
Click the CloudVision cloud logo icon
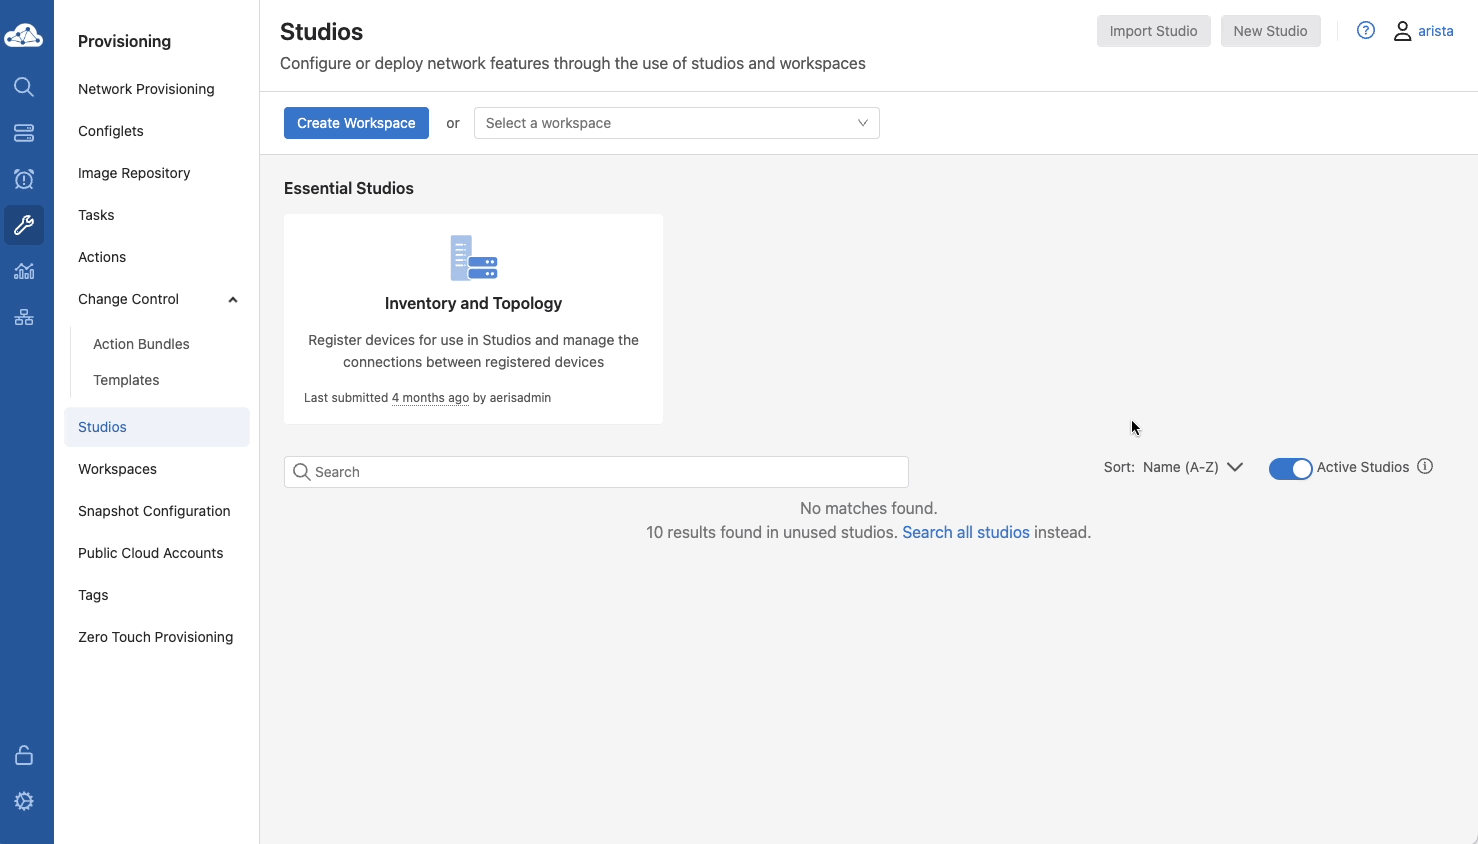(24, 36)
